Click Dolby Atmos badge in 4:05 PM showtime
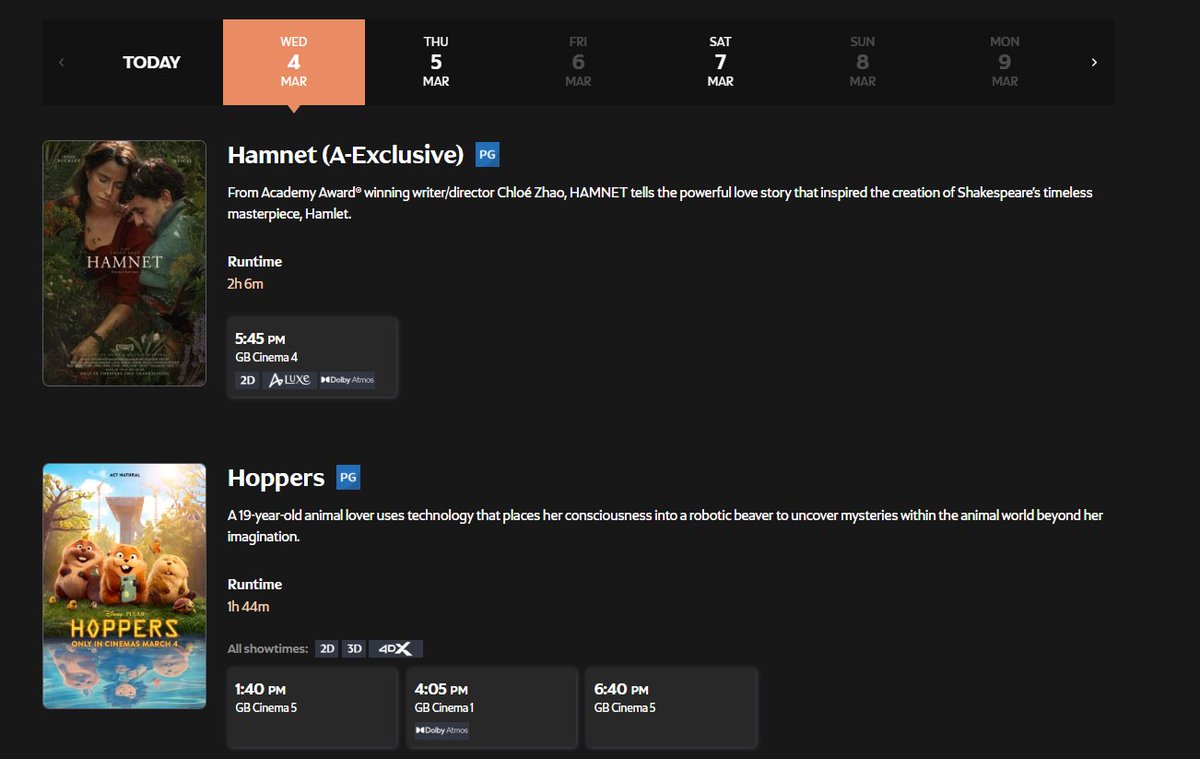Screen dimensions: 1200x759 coord(442,730)
